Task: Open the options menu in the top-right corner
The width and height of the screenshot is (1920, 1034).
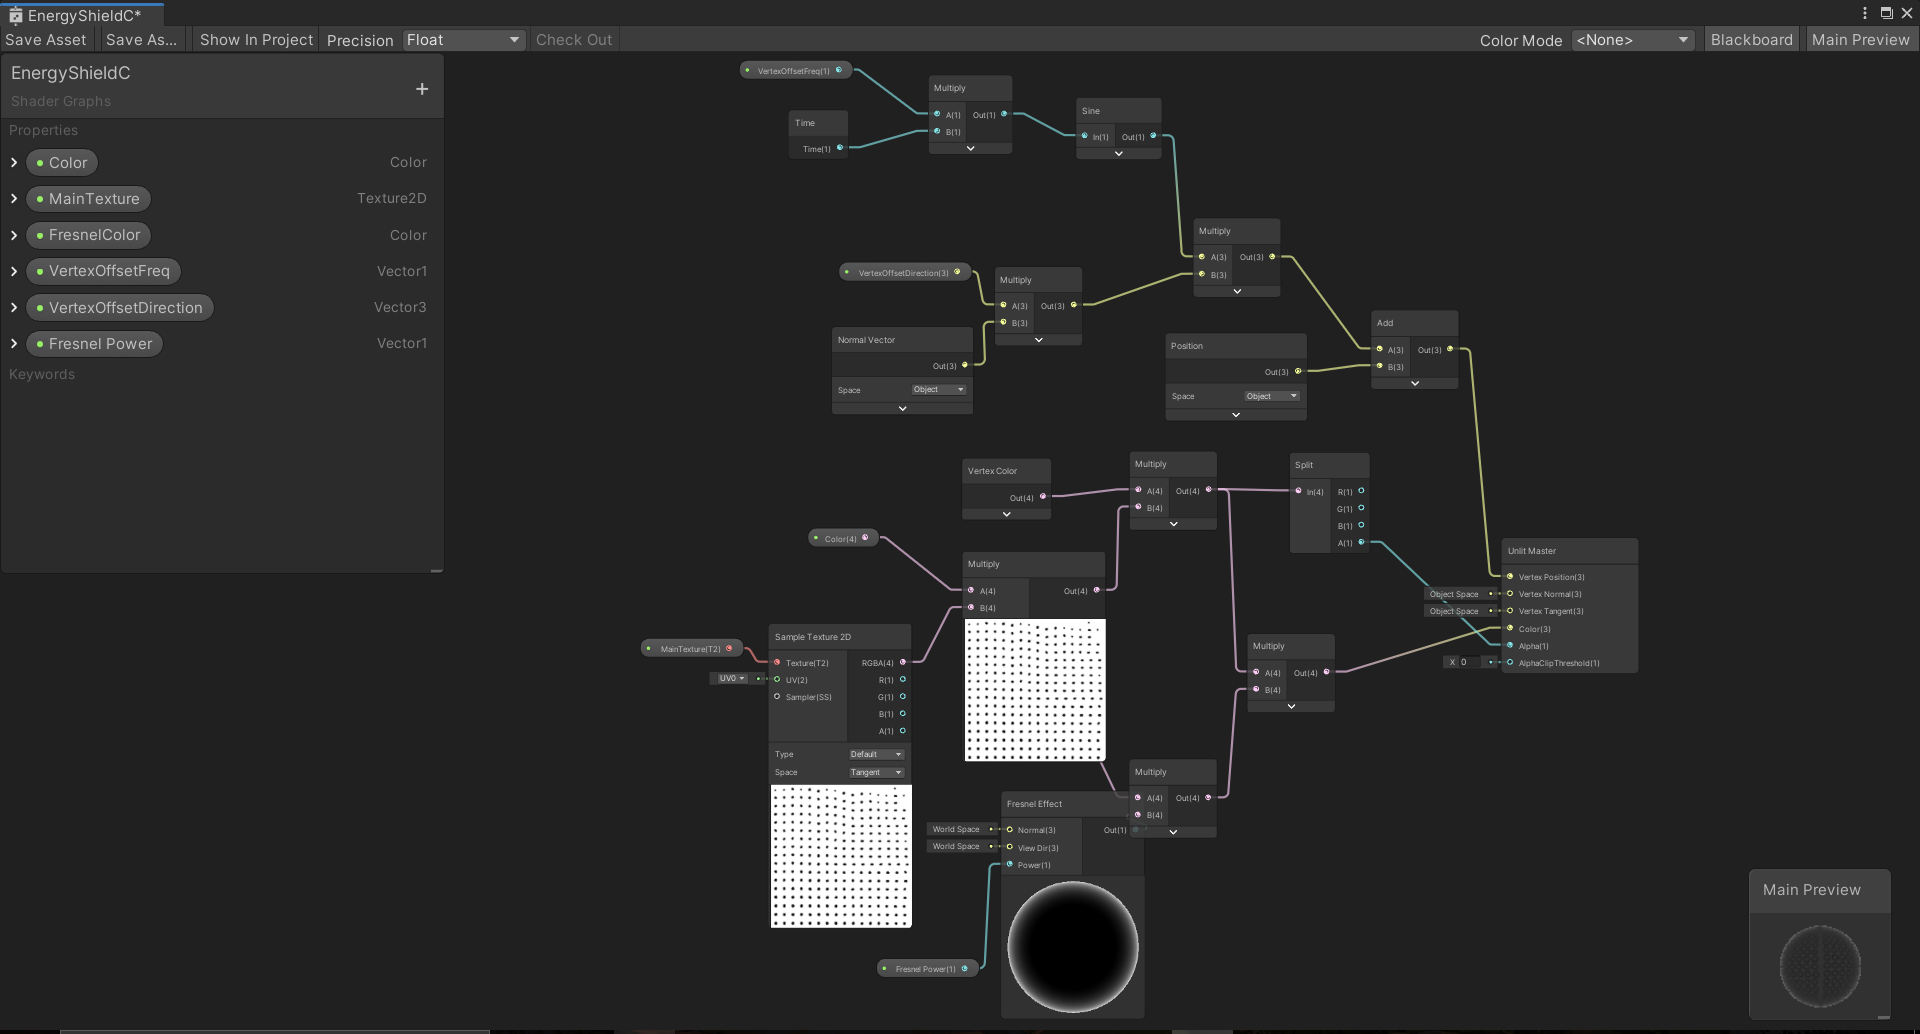Action: [1863, 13]
